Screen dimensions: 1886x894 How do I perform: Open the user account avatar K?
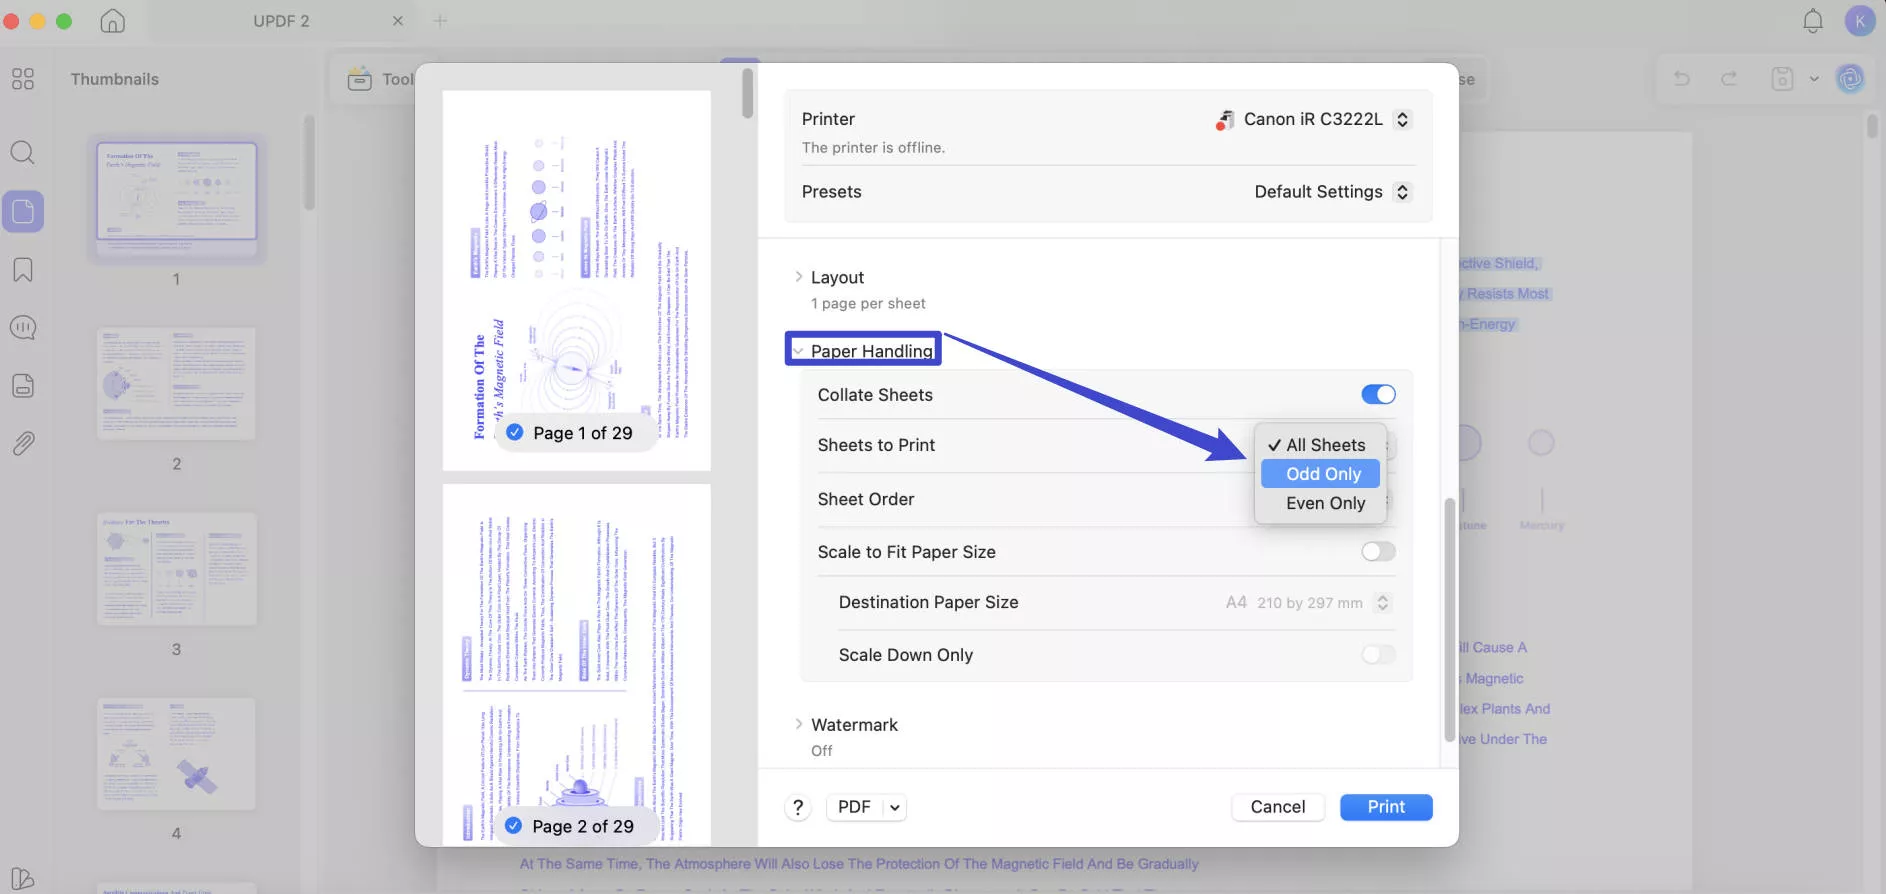click(x=1860, y=21)
